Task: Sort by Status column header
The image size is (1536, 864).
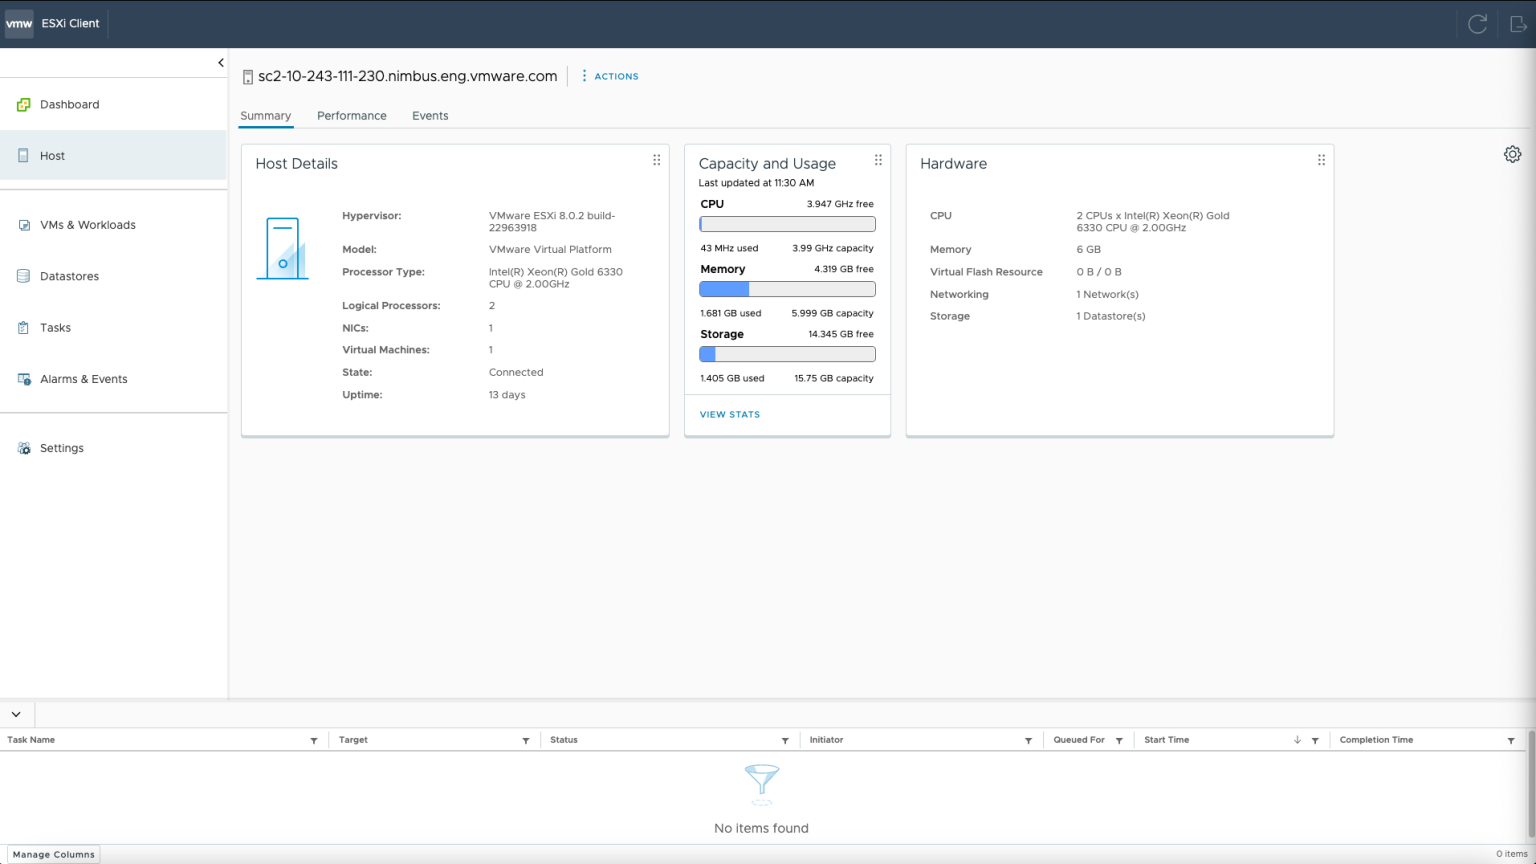Action: point(564,740)
